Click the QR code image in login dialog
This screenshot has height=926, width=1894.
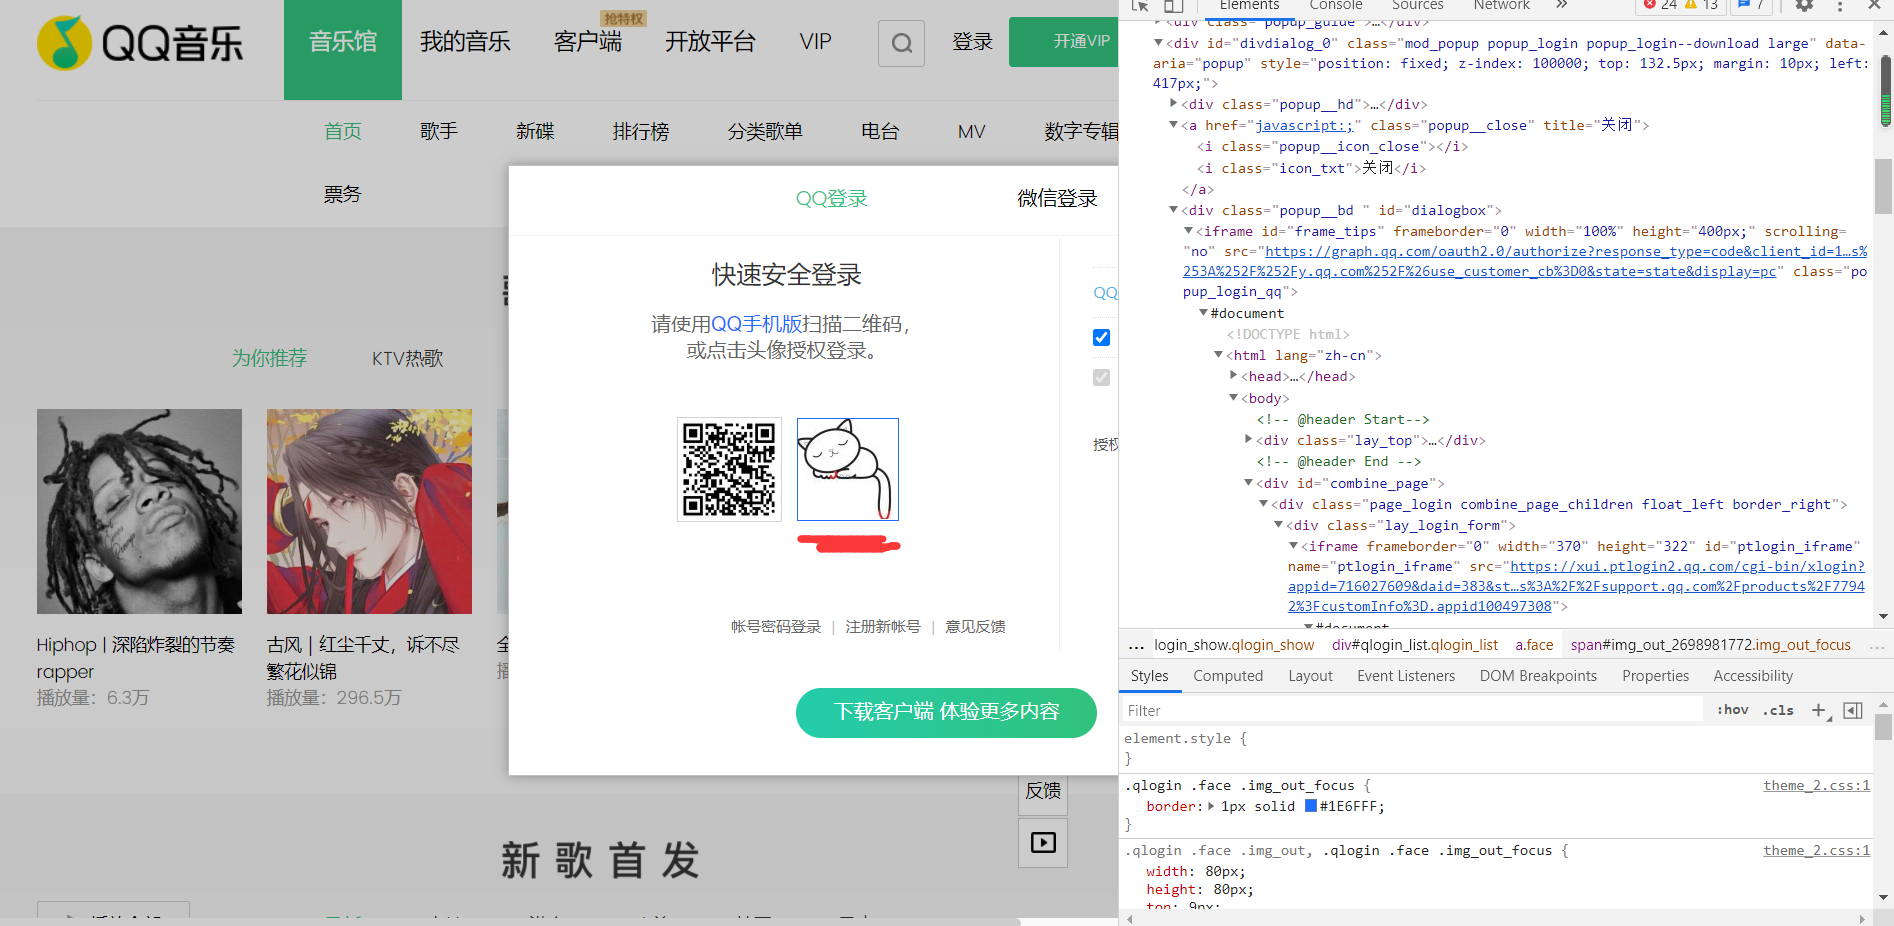tap(729, 469)
